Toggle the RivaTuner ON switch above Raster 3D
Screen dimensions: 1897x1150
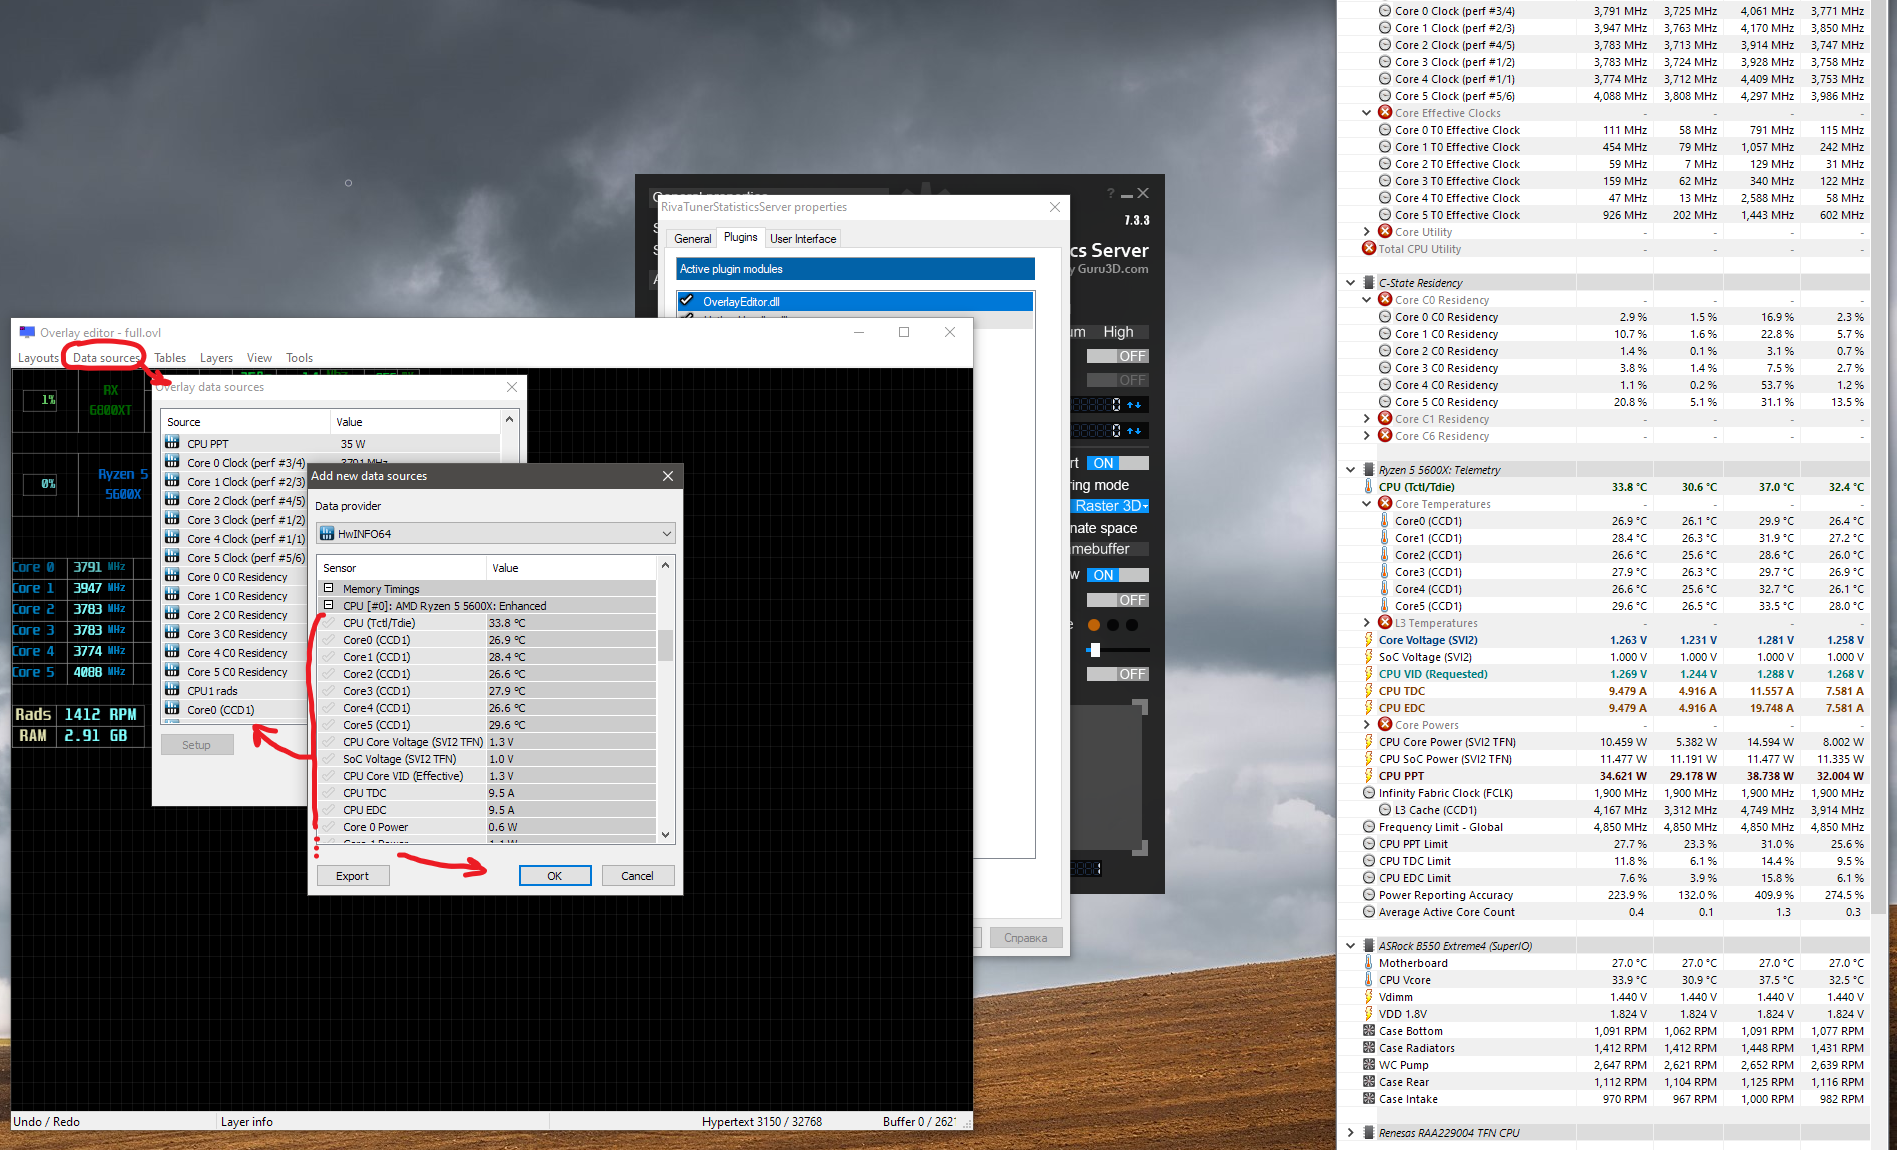point(1118,463)
